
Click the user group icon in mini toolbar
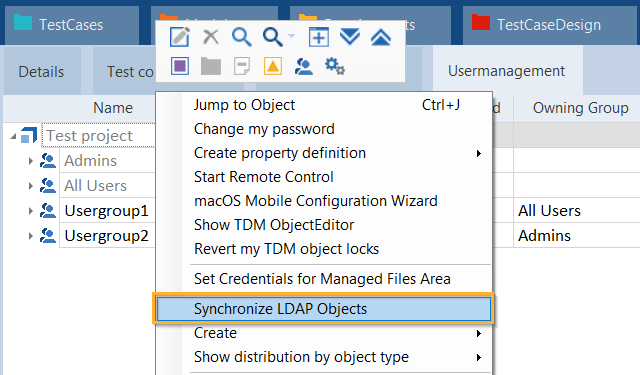click(304, 66)
